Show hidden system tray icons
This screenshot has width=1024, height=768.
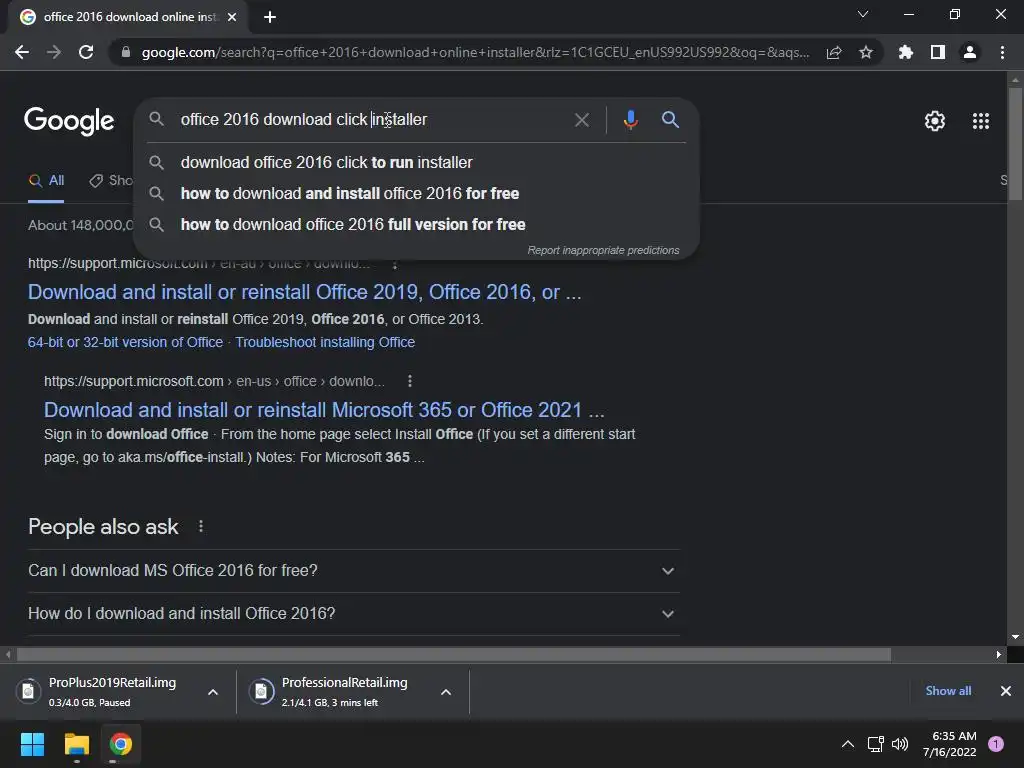pos(848,744)
